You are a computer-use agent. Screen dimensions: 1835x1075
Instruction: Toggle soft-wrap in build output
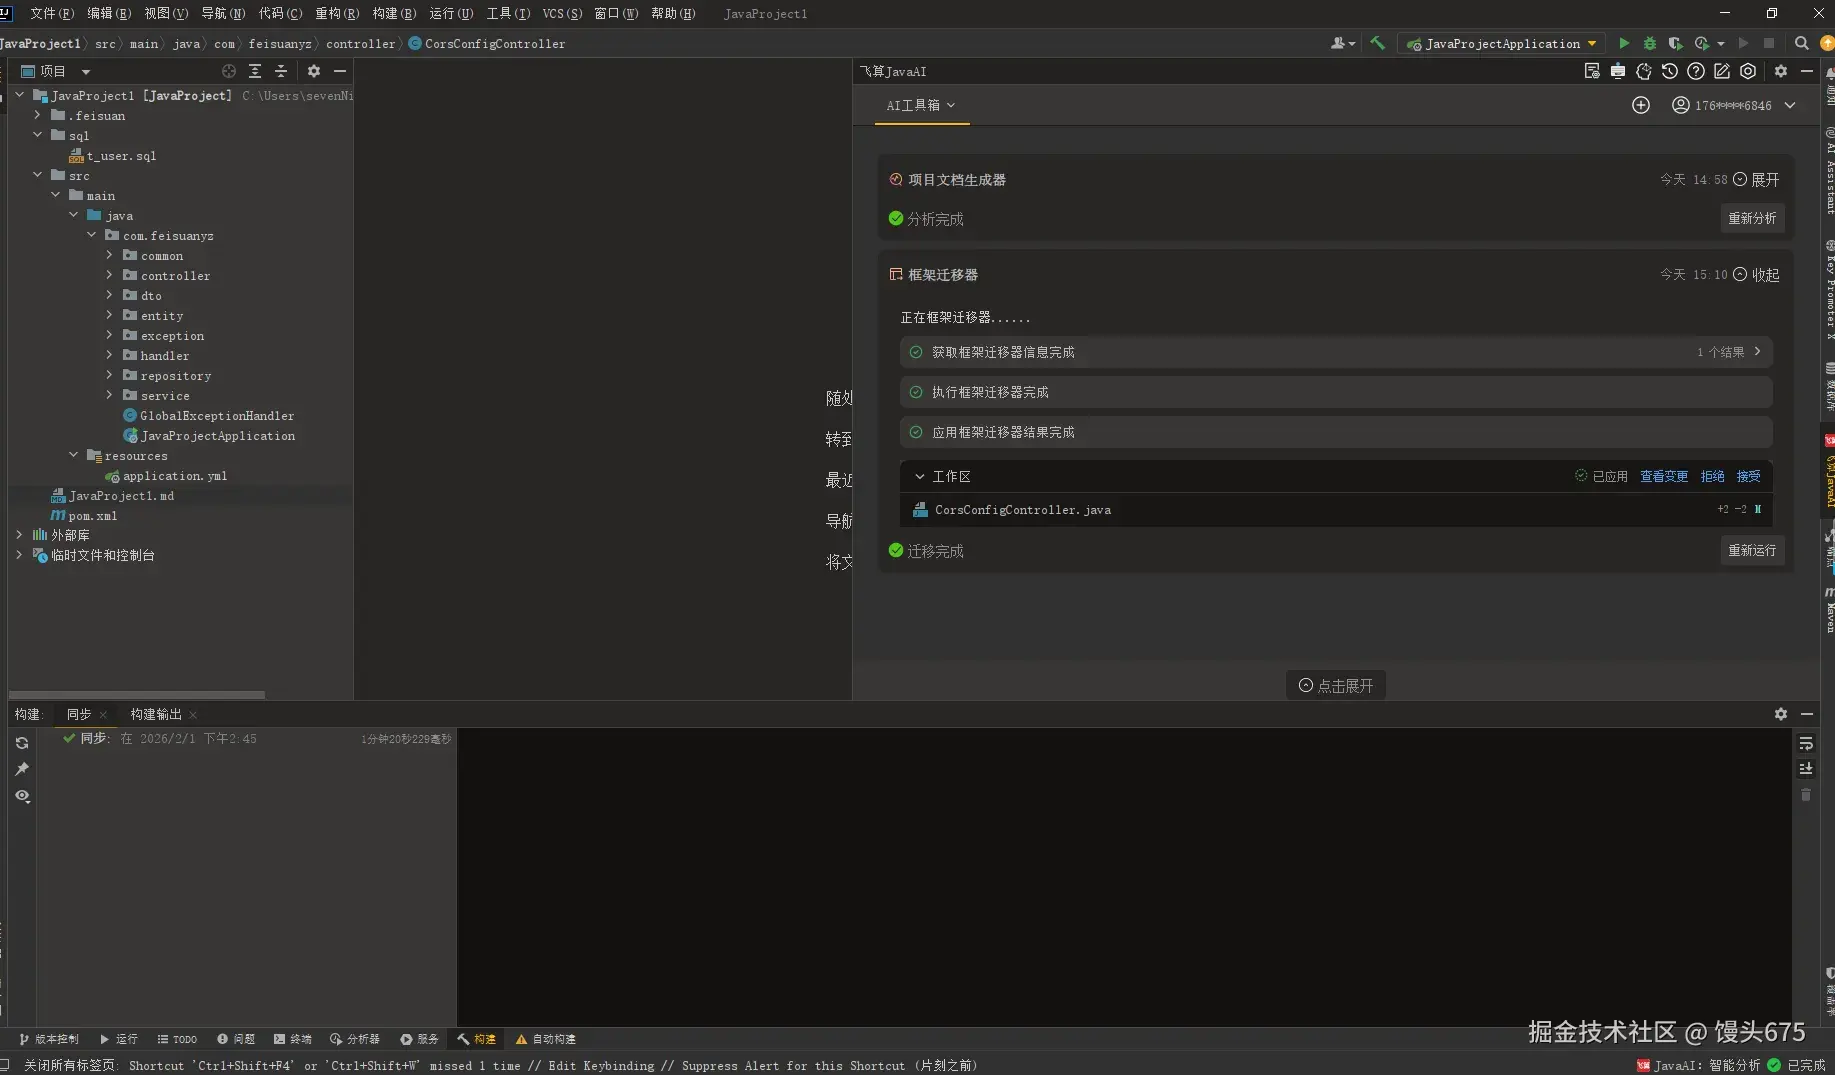[x=1806, y=743]
